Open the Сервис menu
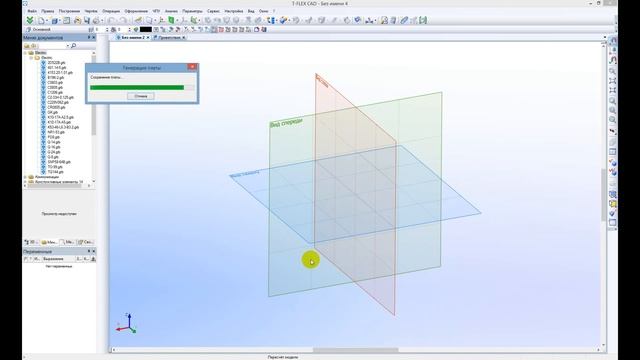This screenshot has width=640, height=360. (213, 11)
